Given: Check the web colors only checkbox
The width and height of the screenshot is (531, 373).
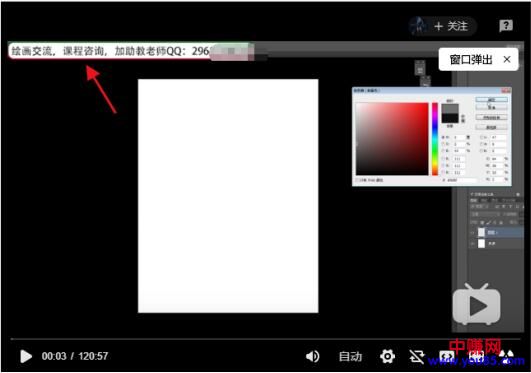Looking at the screenshot, I should [357, 180].
